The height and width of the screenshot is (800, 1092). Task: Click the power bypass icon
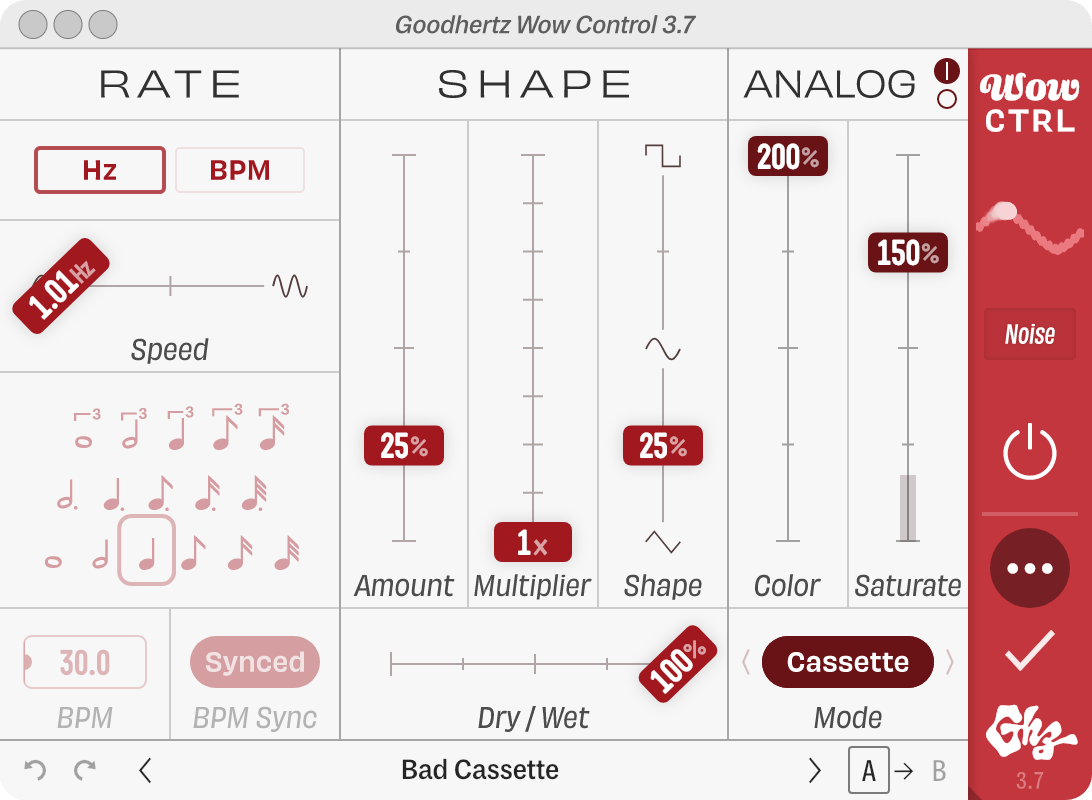[x=1029, y=453]
